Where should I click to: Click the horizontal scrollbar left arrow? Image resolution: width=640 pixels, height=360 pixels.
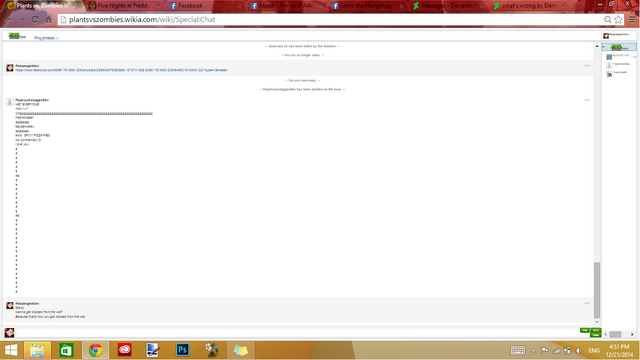click(x=605, y=334)
